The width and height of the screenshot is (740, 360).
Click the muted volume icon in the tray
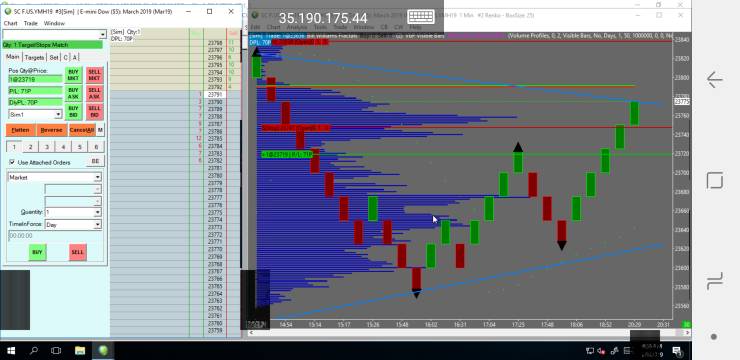click(601, 351)
